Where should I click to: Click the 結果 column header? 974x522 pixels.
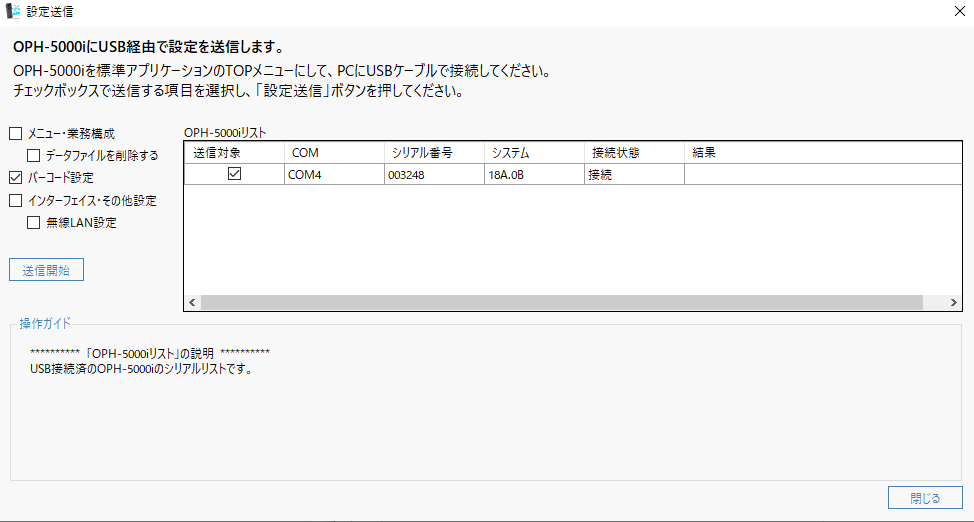(823, 153)
